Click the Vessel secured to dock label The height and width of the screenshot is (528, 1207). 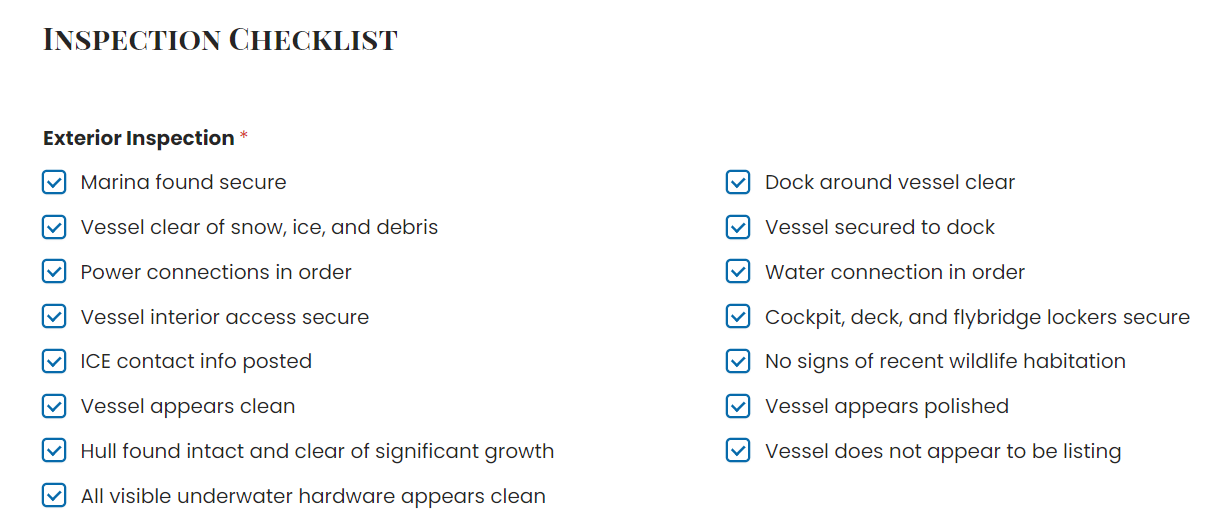point(879,228)
